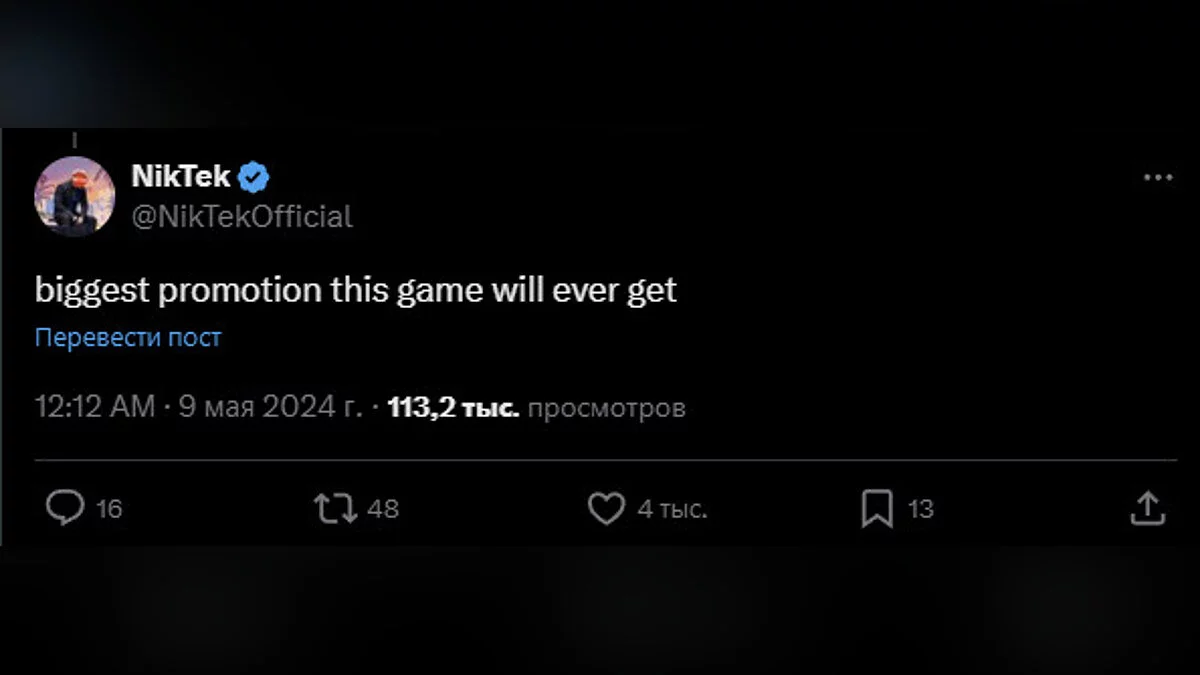Click the 113,2 тыс. views count
The height and width of the screenshot is (675, 1200).
click(453, 407)
